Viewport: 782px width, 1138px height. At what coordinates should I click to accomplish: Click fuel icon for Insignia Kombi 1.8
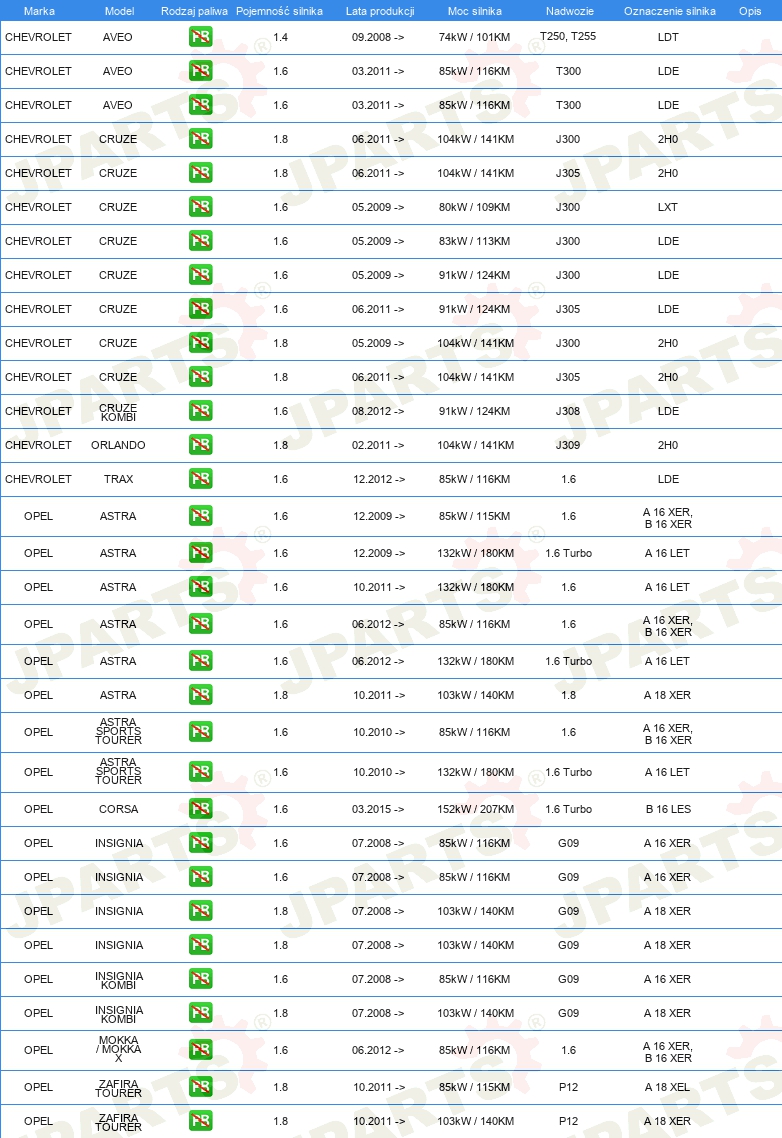[200, 1013]
